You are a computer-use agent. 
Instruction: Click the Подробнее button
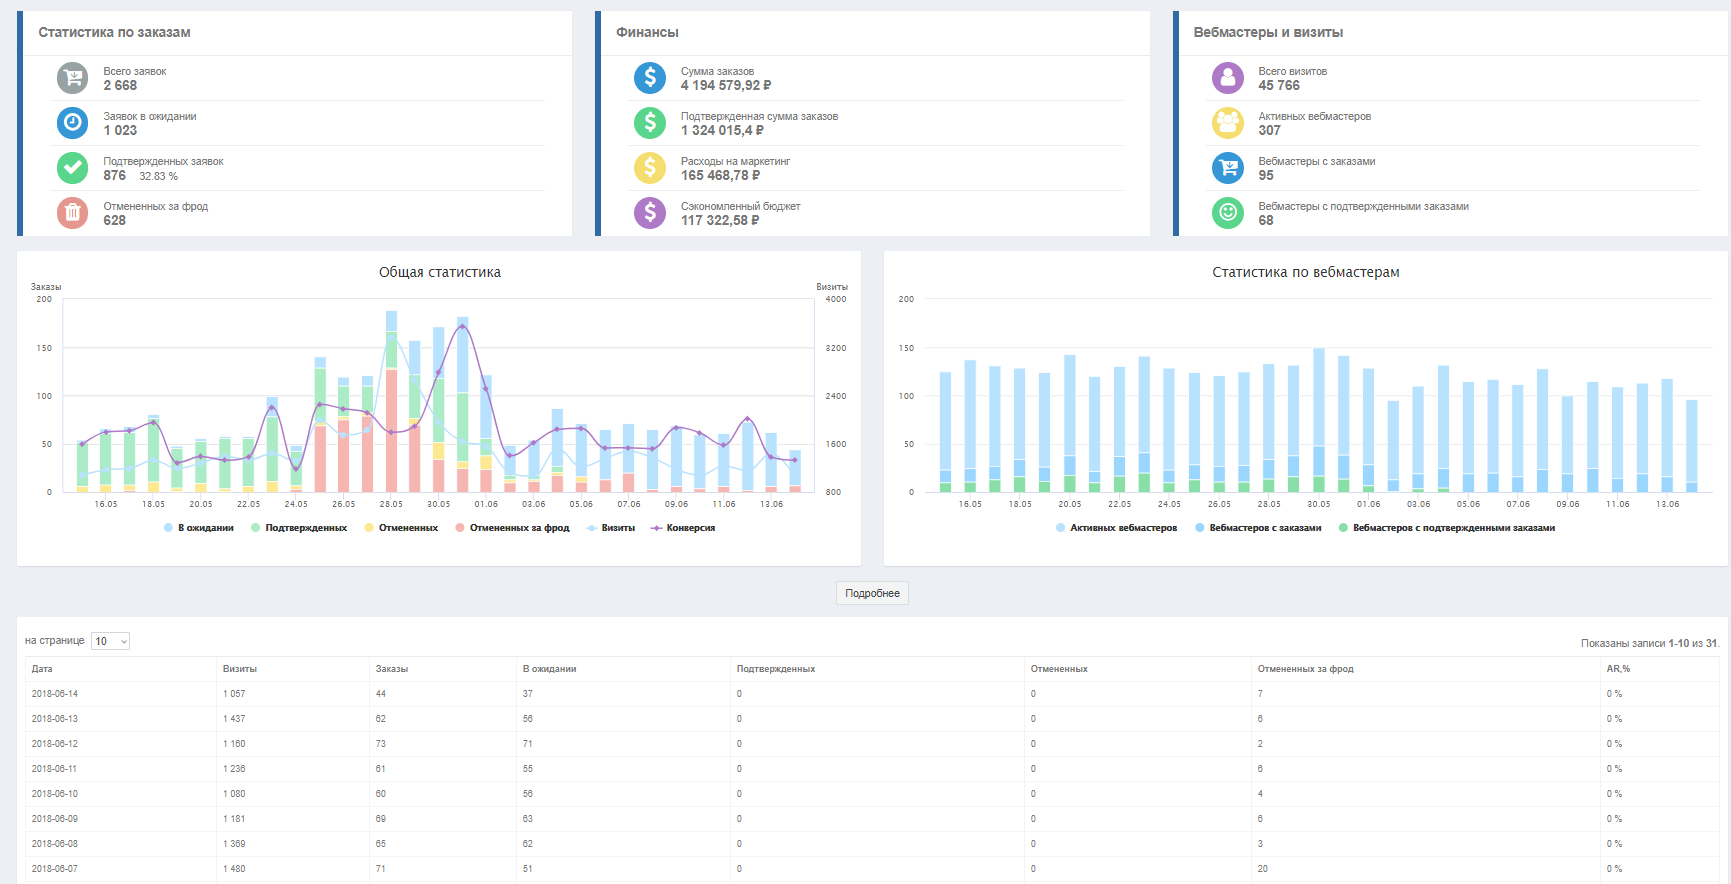click(x=872, y=593)
